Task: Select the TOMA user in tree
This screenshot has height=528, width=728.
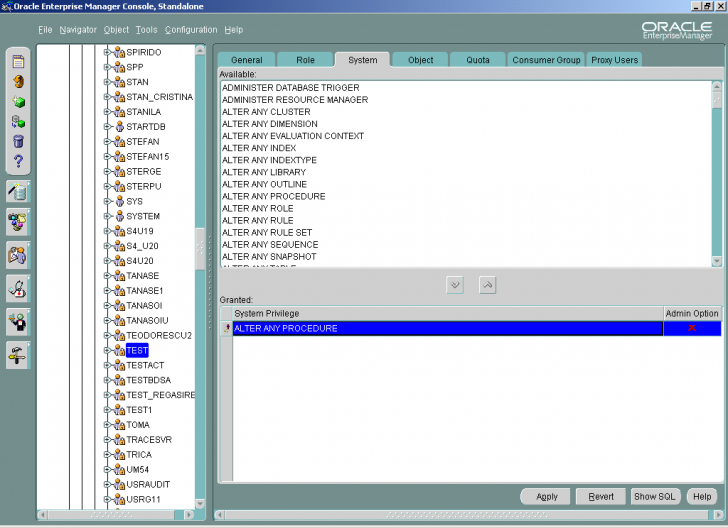Action: [138, 425]
